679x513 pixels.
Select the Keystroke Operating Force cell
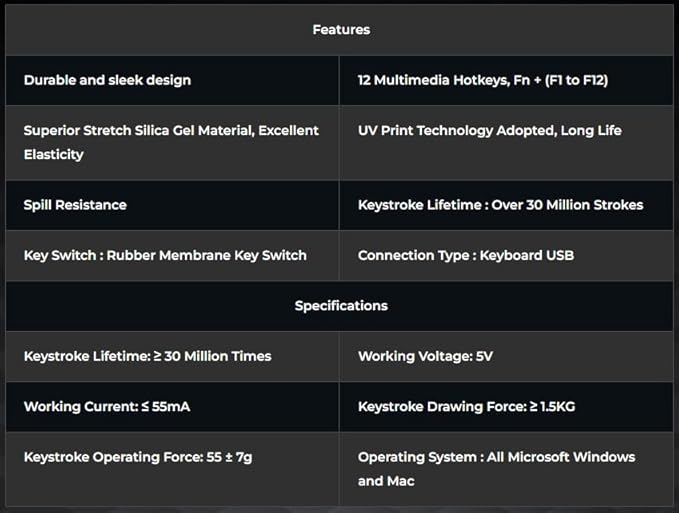tap(136, 457)
